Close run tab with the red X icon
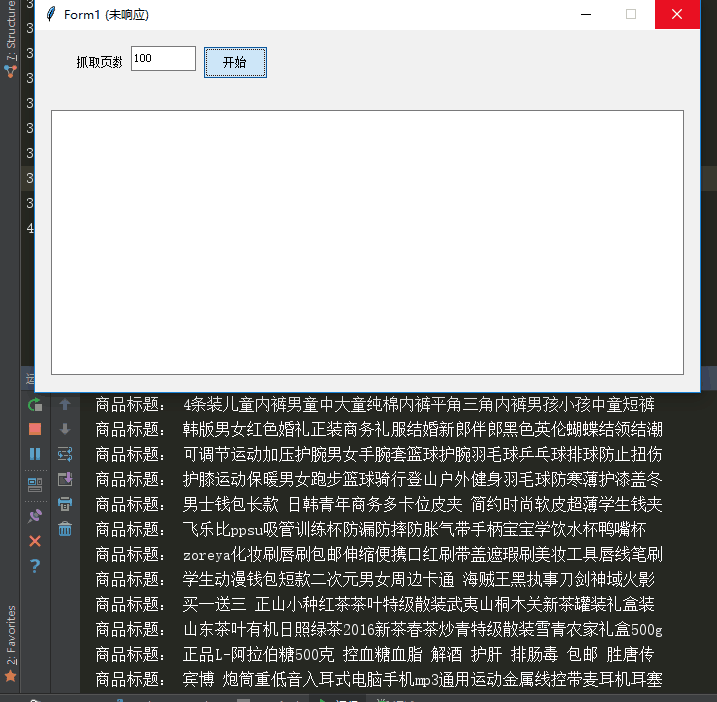 point(35,541)
